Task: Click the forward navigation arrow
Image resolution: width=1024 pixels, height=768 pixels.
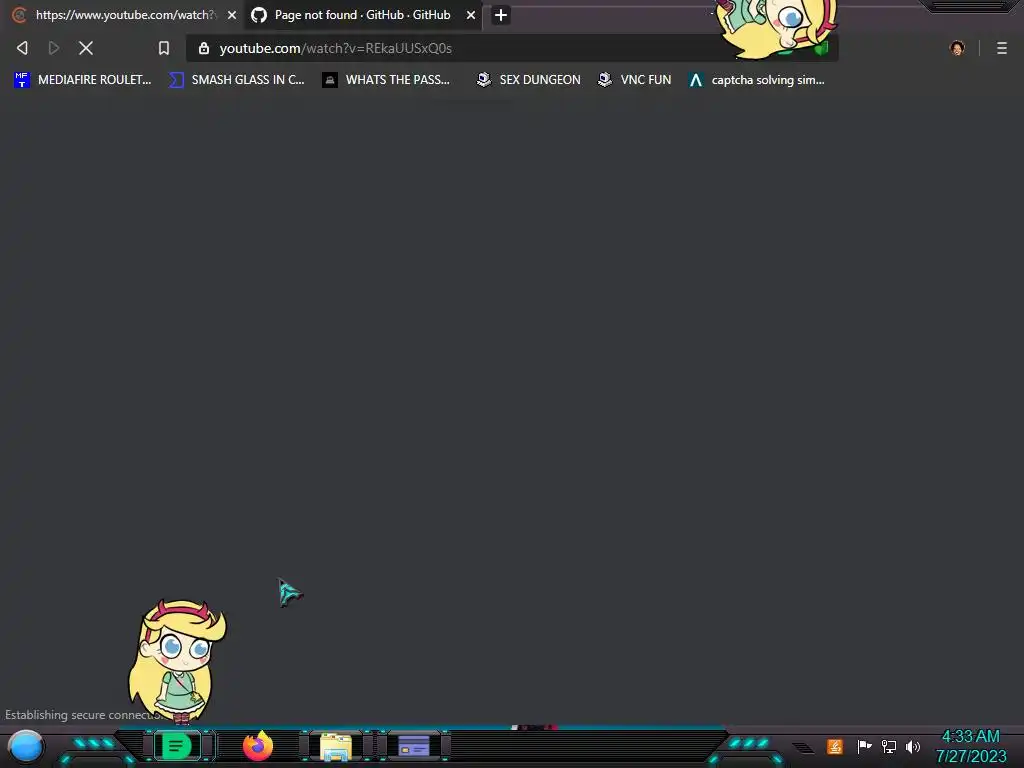Action: pos(54,48)
